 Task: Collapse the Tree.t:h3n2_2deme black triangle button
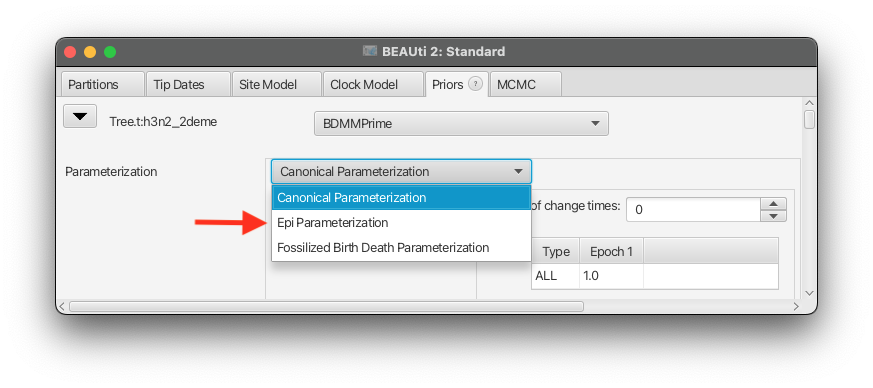pyautogui.click(x=80, y=116)
